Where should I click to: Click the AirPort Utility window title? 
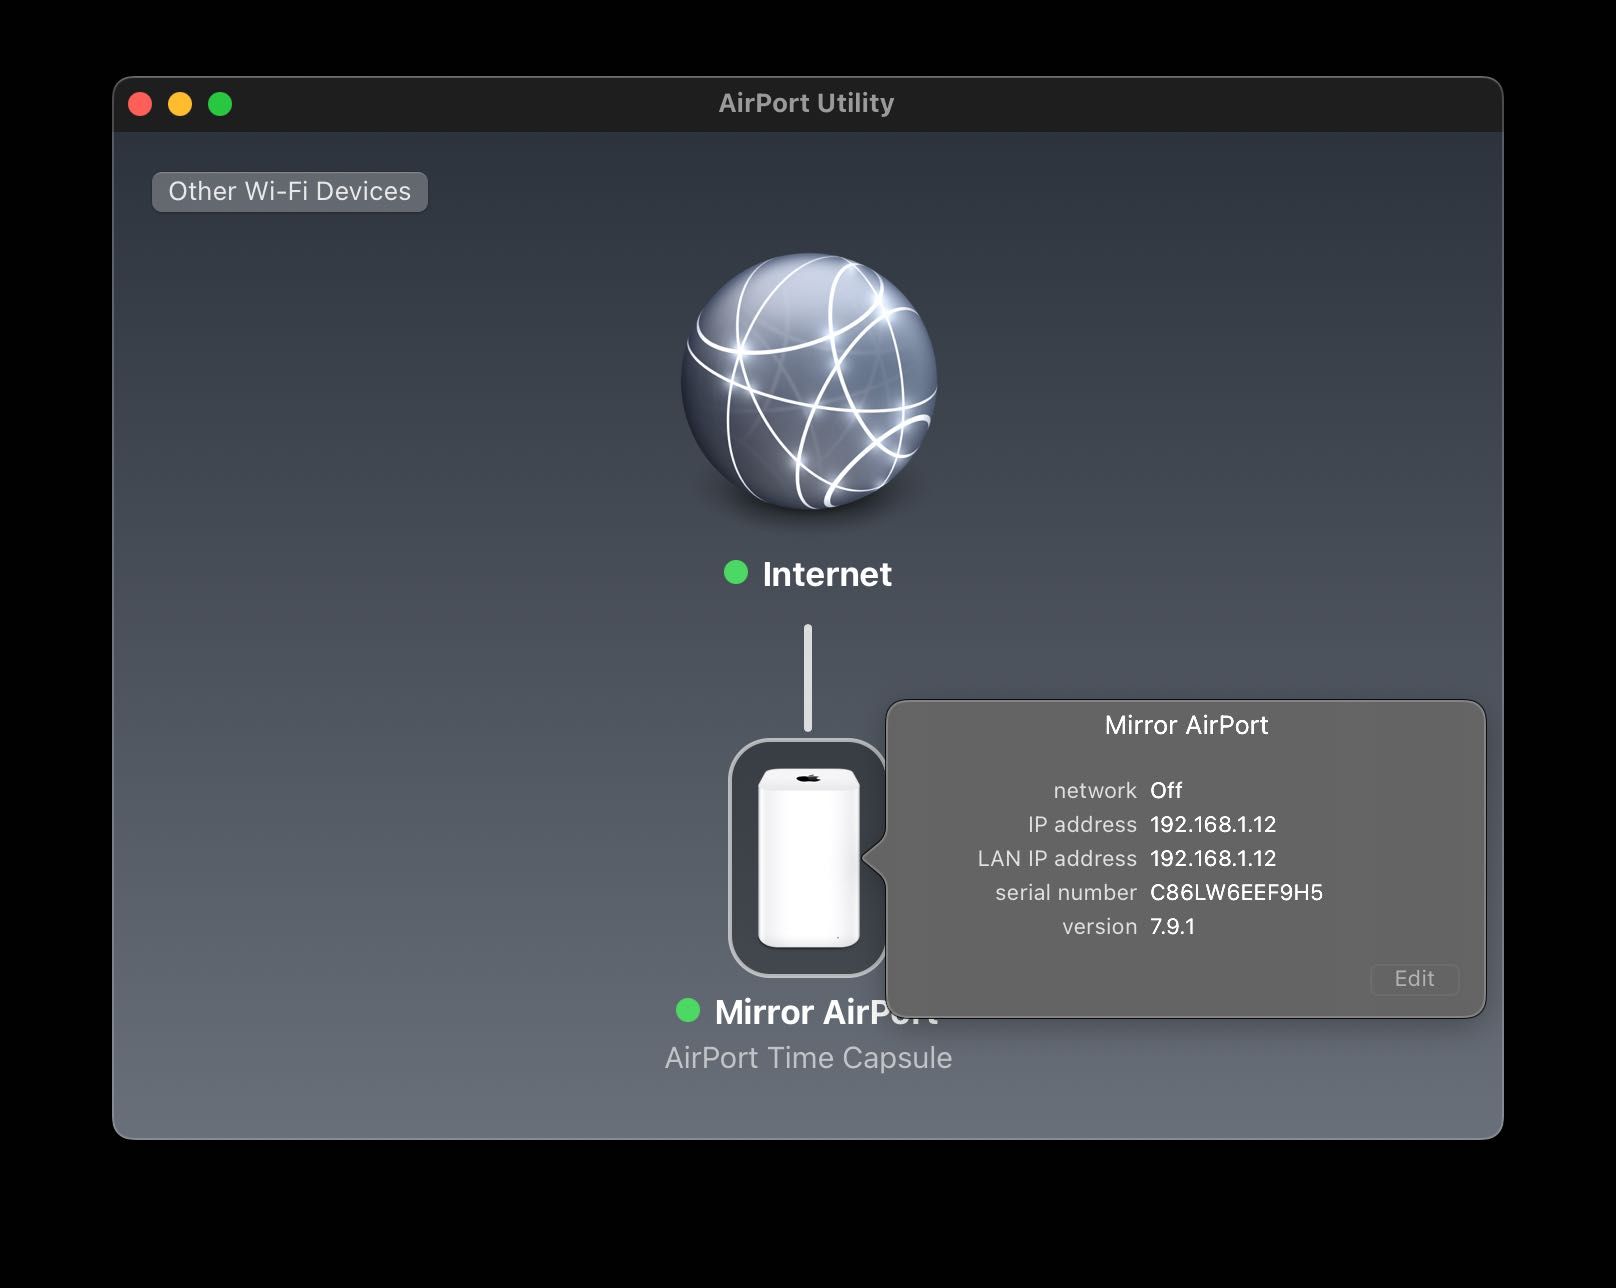(806, 103)
